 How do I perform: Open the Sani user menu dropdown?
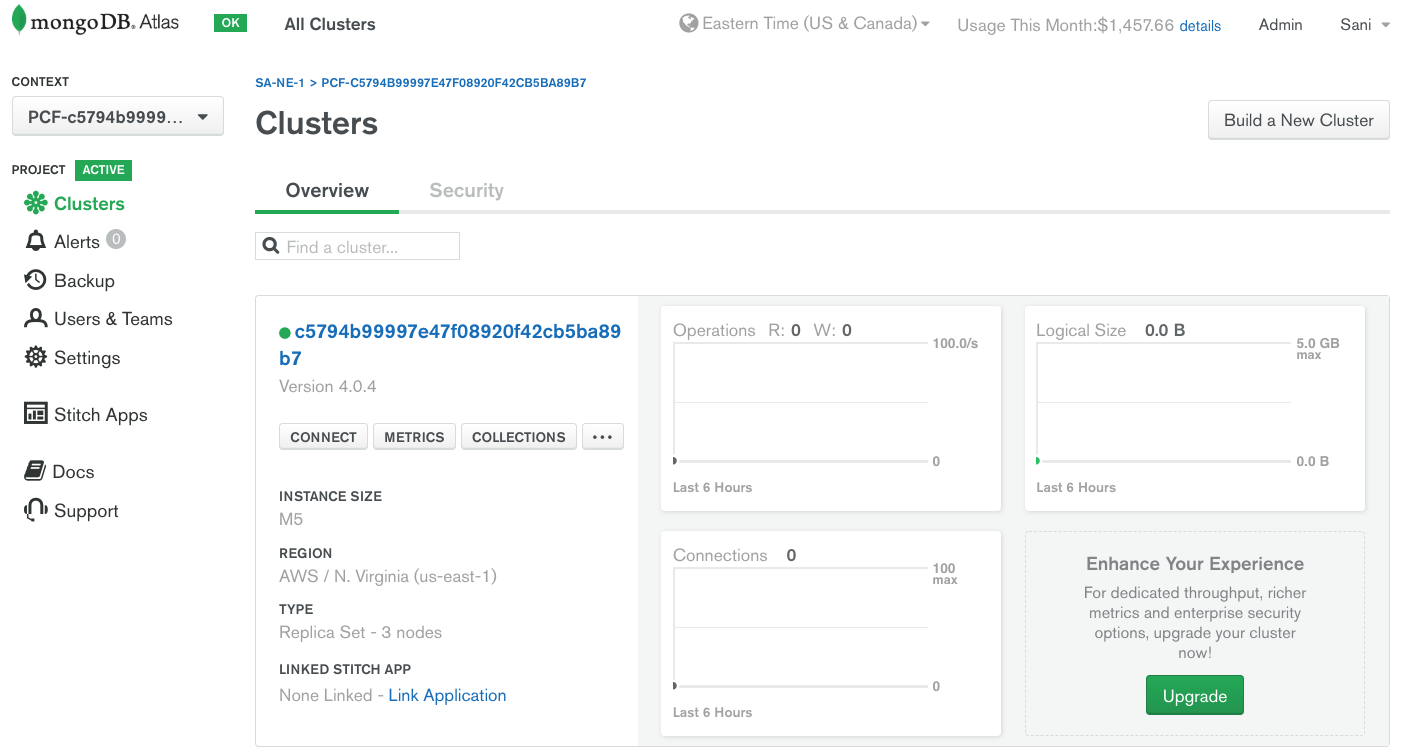[x=1365, y=25]
